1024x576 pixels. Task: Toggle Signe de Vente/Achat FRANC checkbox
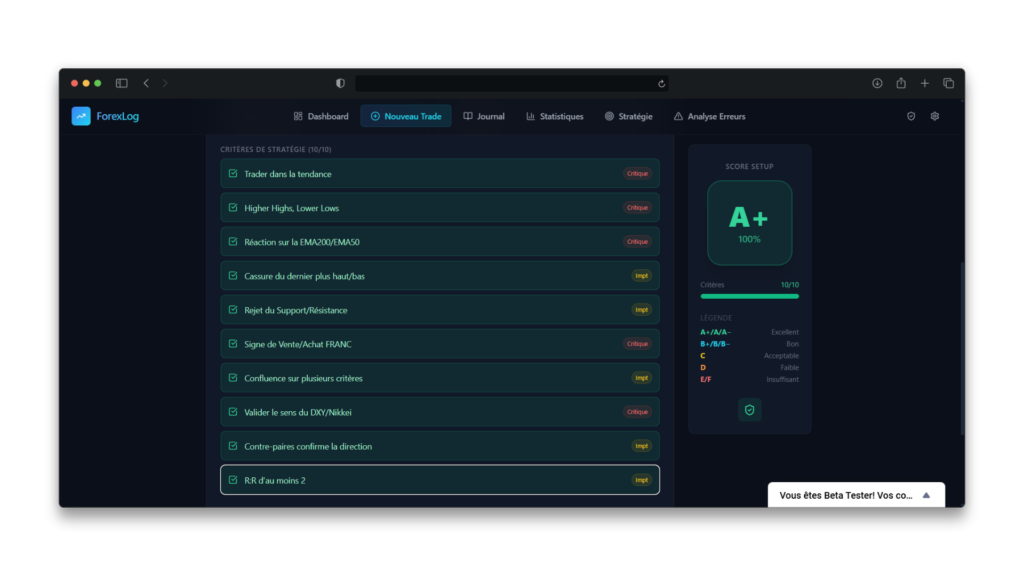point(233,344)
